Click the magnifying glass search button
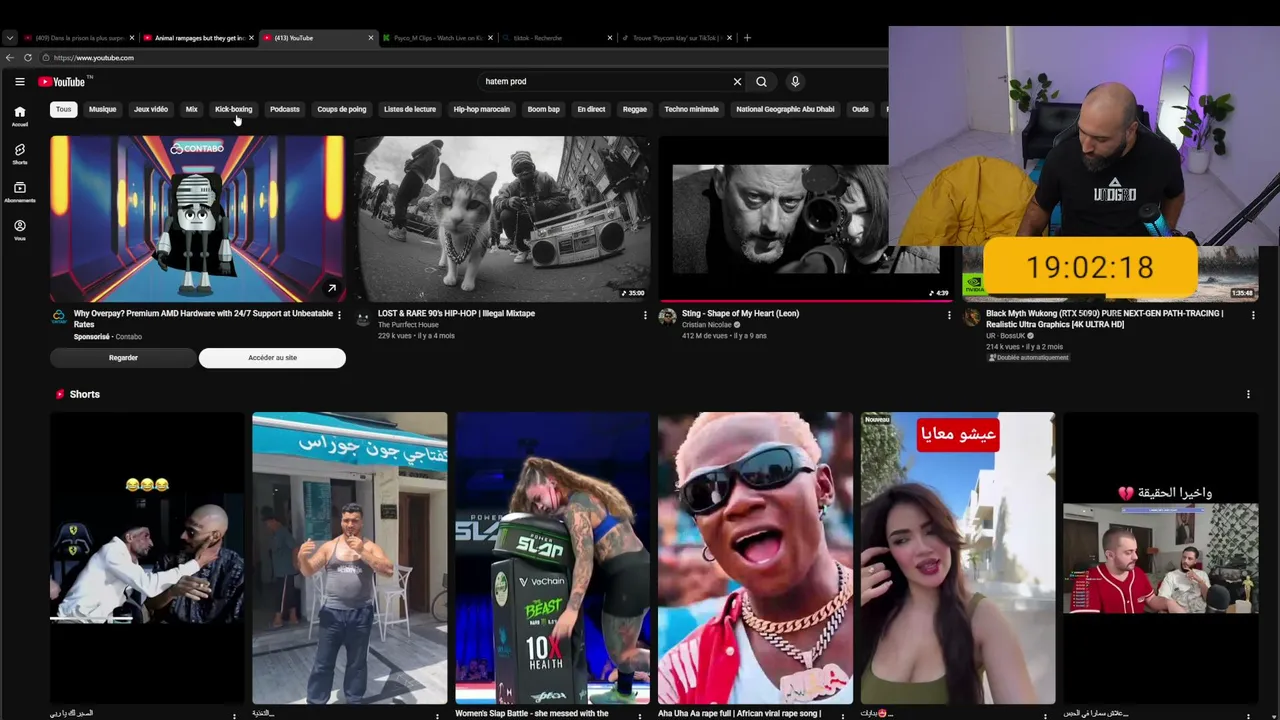The image size is (1280, 720). click(x=761, y=82)
